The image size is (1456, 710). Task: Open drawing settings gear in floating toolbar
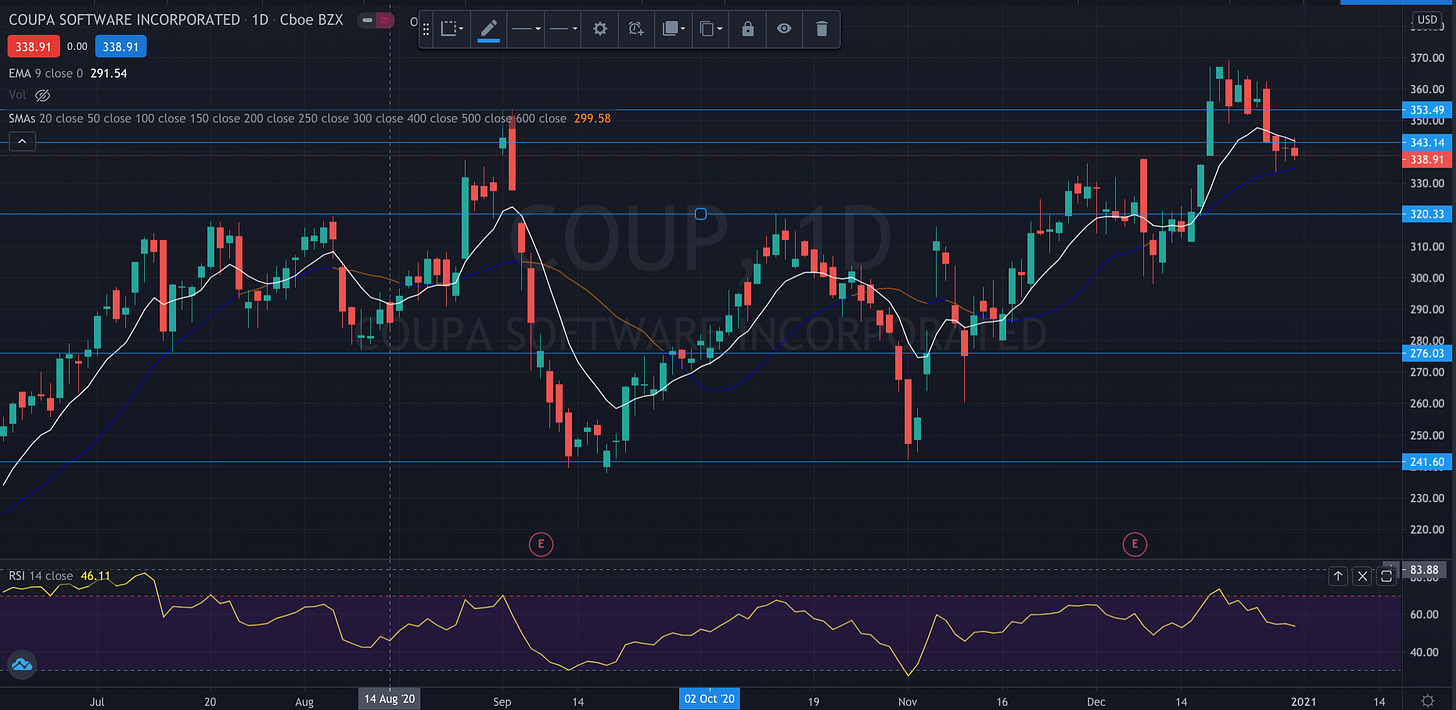[600, 29]
